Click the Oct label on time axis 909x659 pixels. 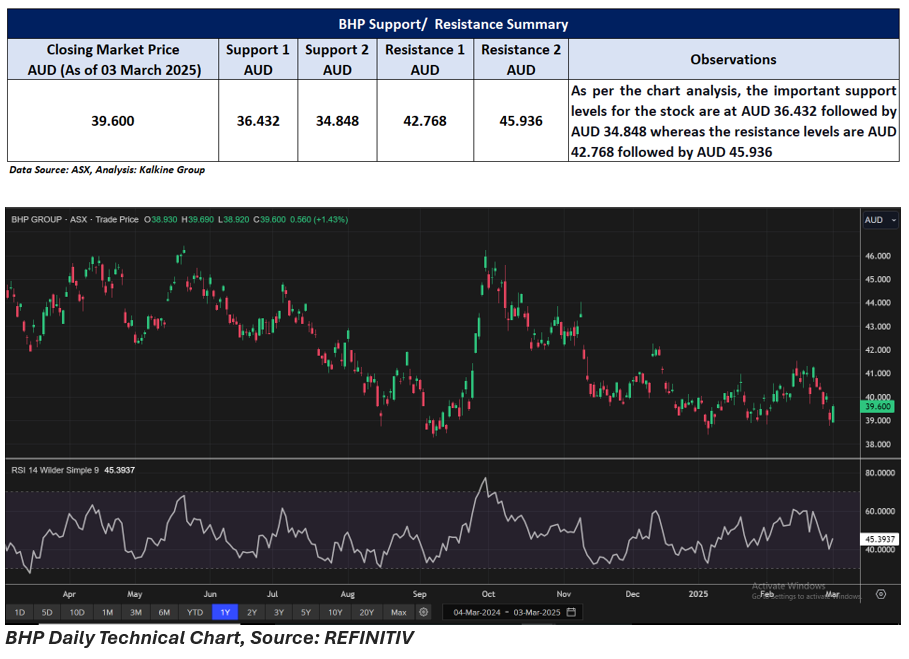pyautogui.click(x=488, y=594)
